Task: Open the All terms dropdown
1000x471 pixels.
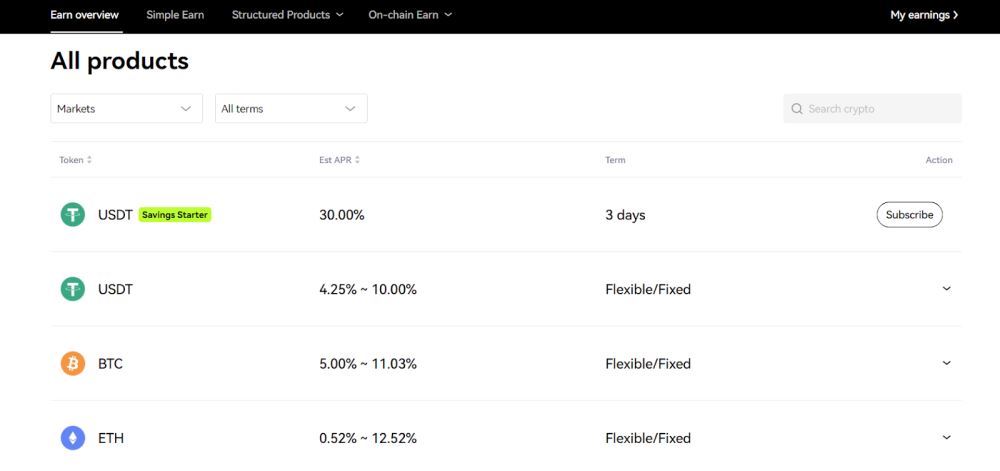Action: click(291, 109)
